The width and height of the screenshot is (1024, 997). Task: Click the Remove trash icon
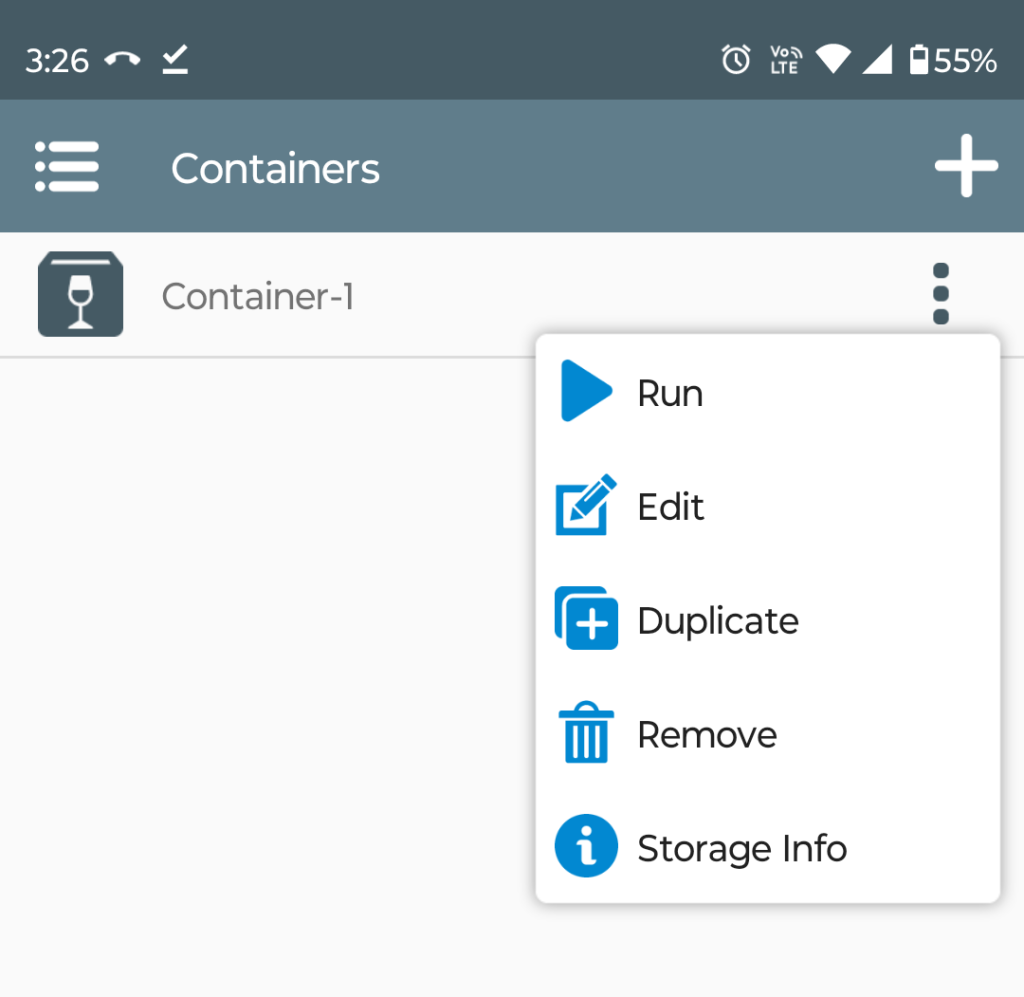click(x=586, y=733)
